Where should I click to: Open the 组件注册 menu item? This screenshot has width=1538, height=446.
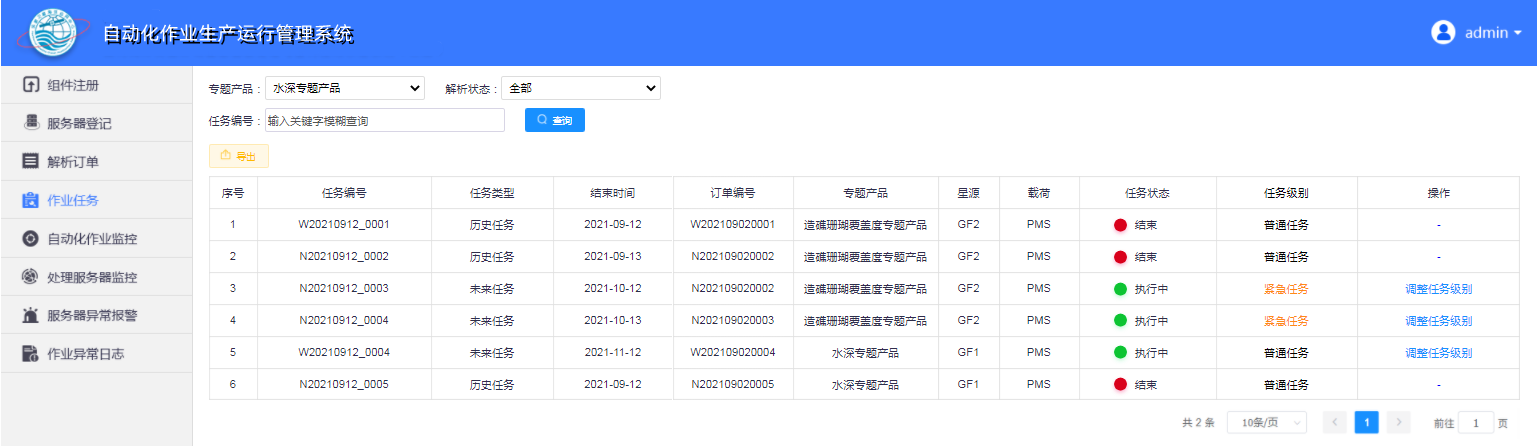pyautogui.click(x=96, y=85)
